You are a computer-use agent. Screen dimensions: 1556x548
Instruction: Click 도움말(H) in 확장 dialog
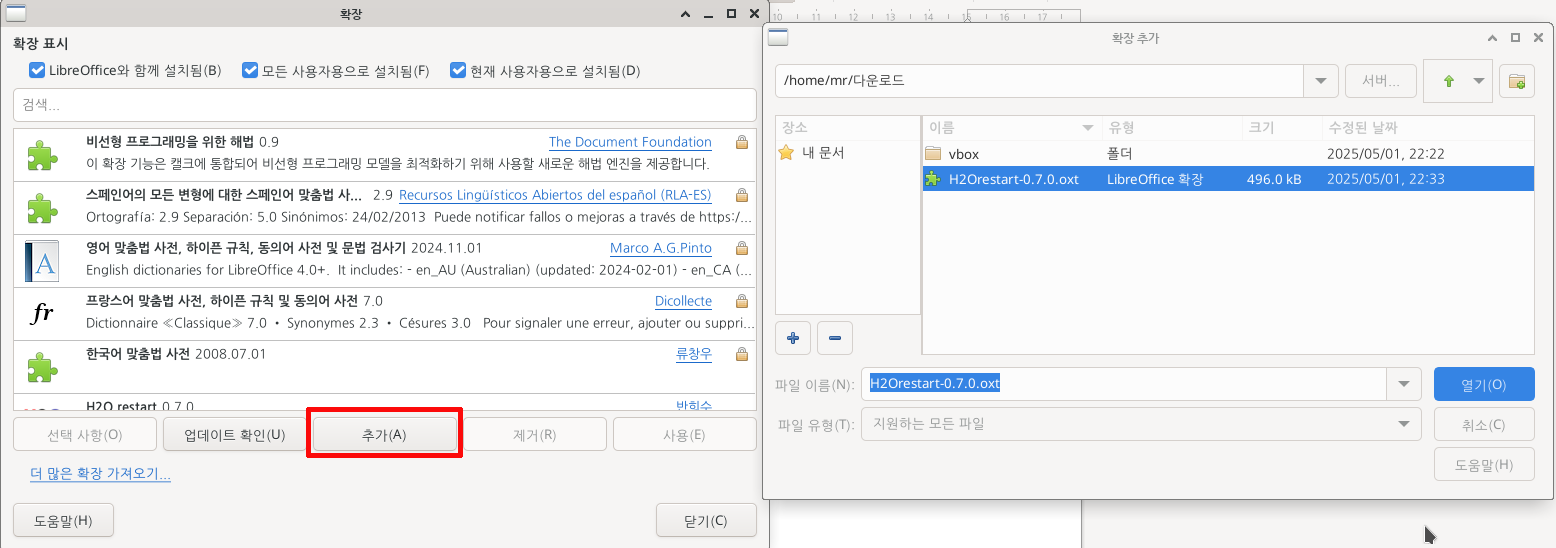pyautogui.click(x=63, y=521)
